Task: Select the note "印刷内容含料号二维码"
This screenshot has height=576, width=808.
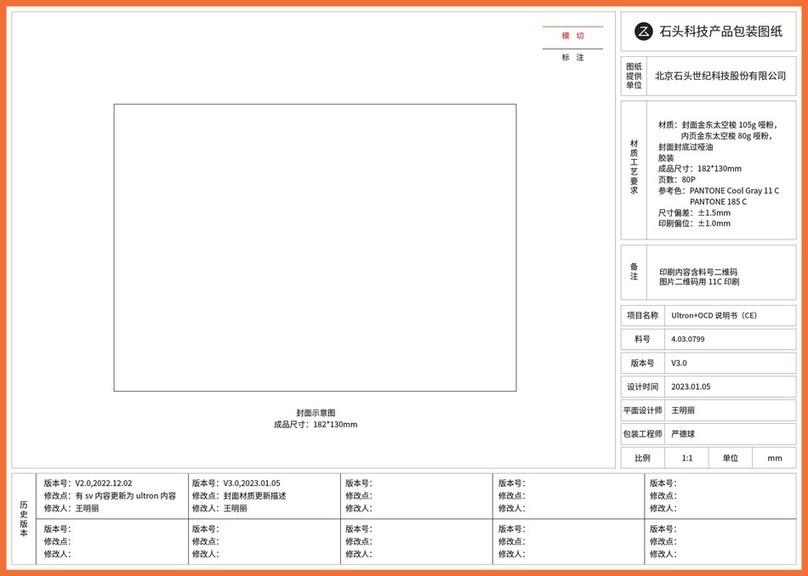Action: click(x=698, y=272)
